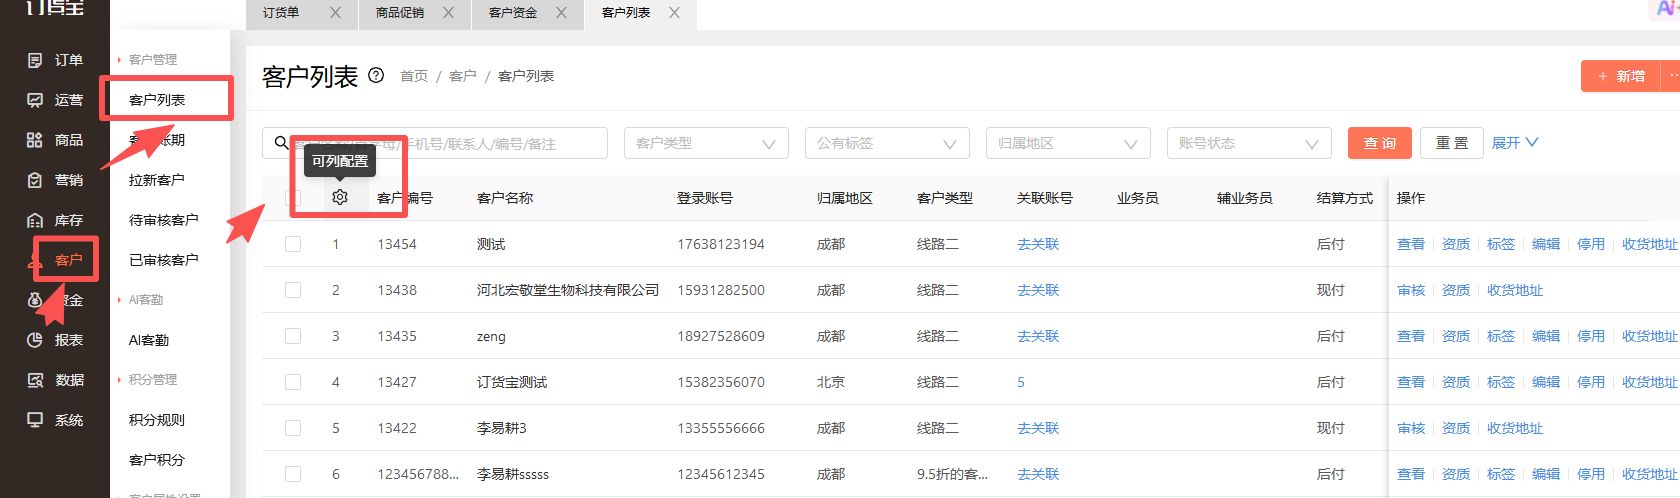Open column configuration gear icon
The width and height of the screenshot is (1680, 498).
(x=340, y=198)
